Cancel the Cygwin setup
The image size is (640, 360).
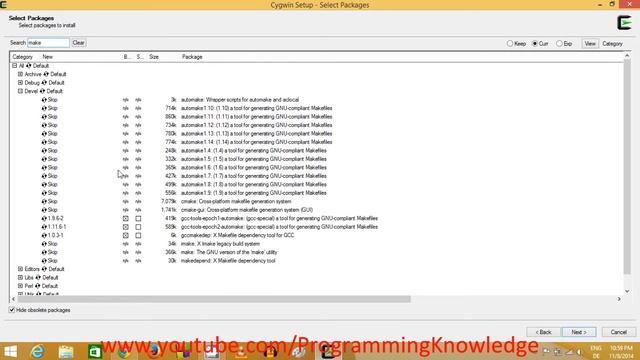coord(618,332)
